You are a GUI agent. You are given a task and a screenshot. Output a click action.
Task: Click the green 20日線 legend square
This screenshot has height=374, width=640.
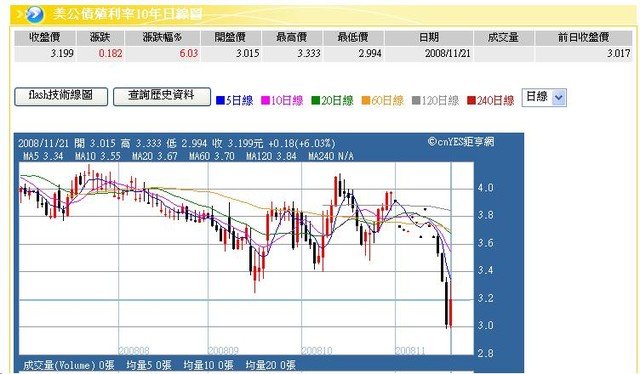pos(316,100)
